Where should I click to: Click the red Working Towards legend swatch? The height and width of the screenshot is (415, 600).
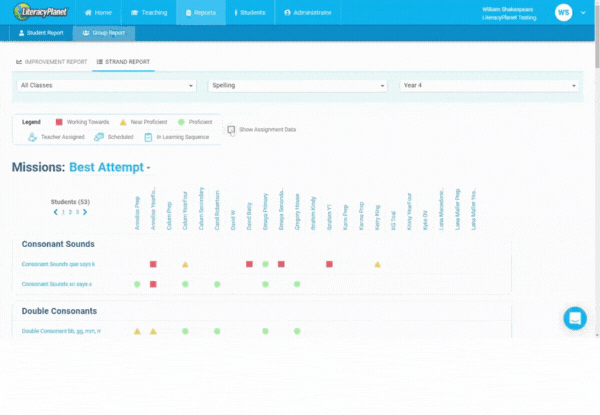(x=59, y=122)
